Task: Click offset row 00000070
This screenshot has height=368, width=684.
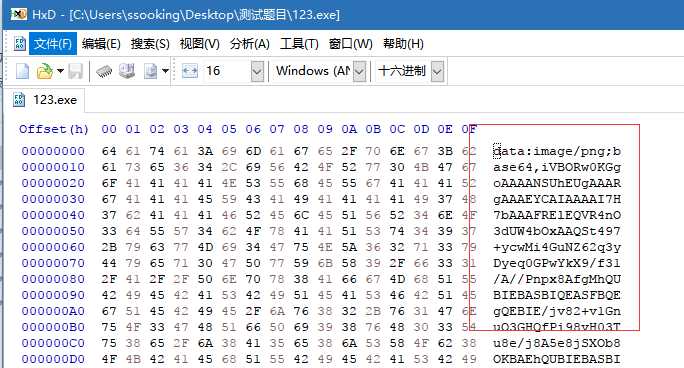Action: pyautogui.click(x=53, y=263)
